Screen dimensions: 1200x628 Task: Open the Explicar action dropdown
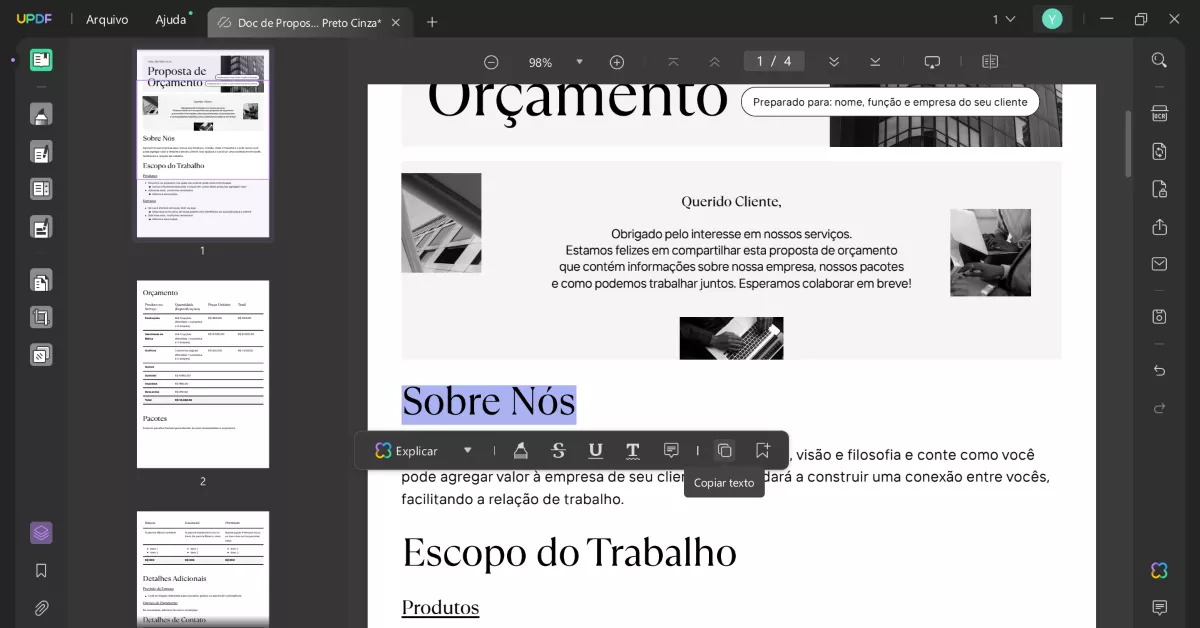466,450
